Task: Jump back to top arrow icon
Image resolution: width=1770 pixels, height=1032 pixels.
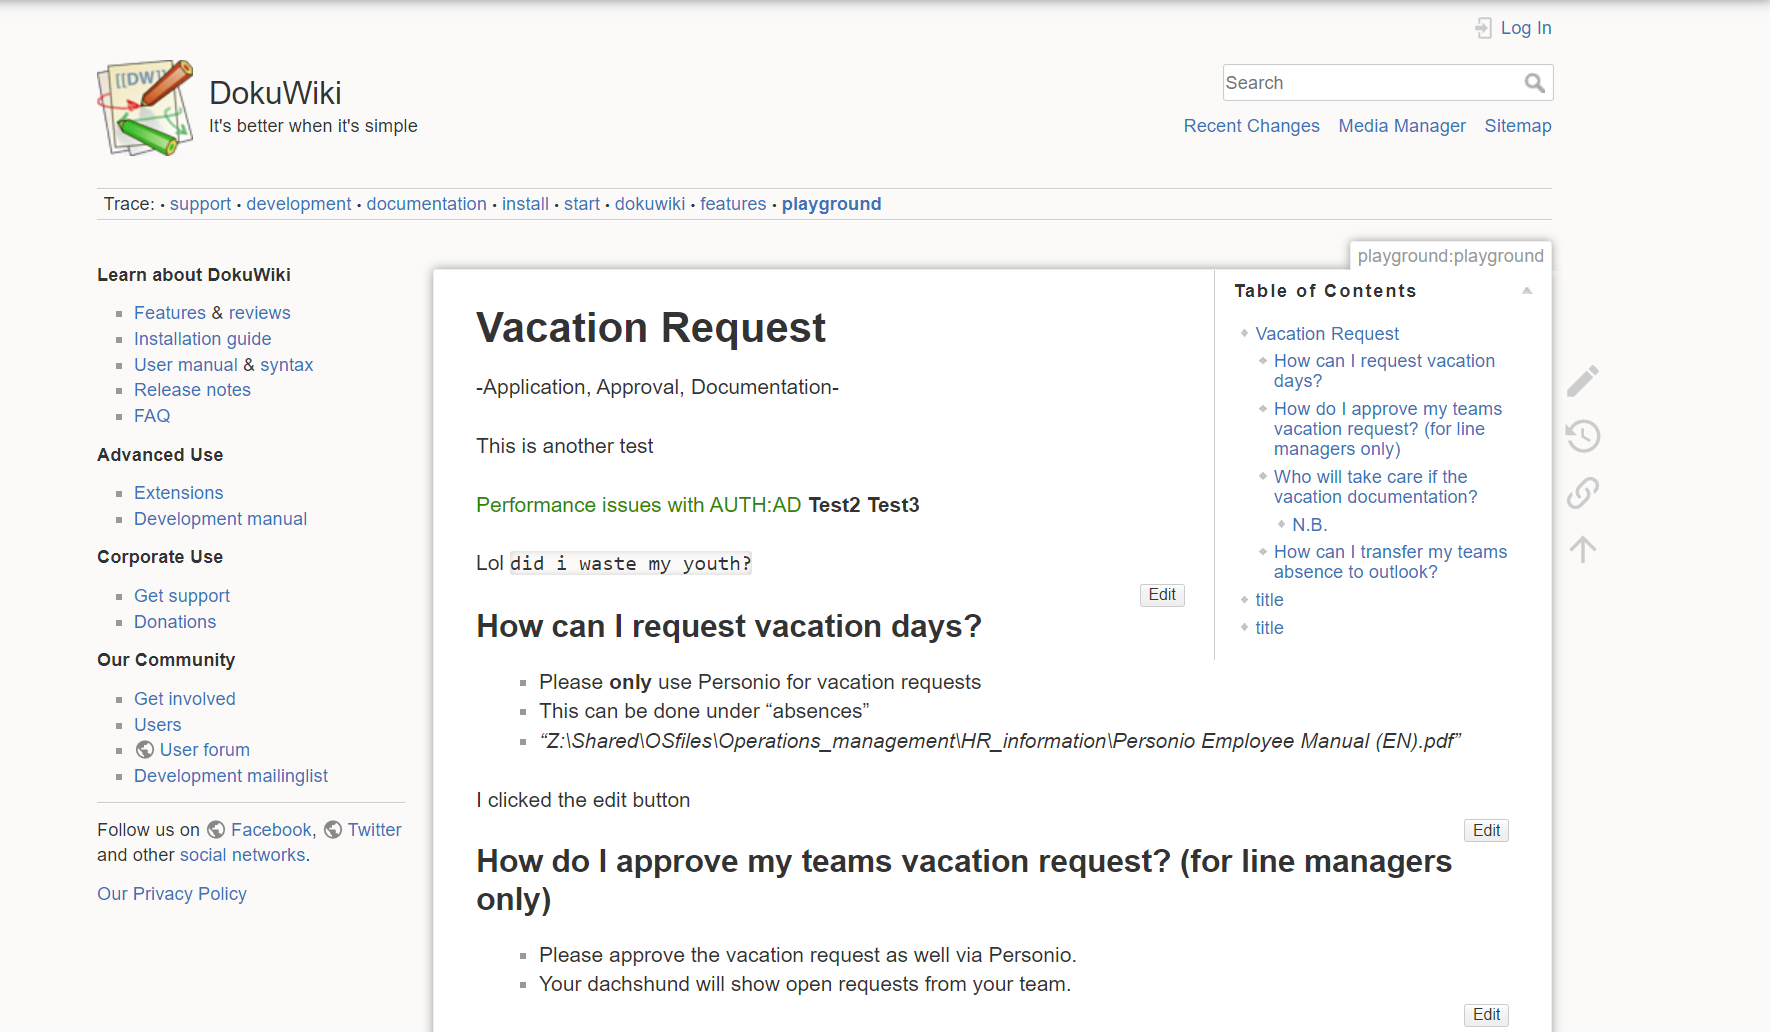Action: coord(1583,548)
